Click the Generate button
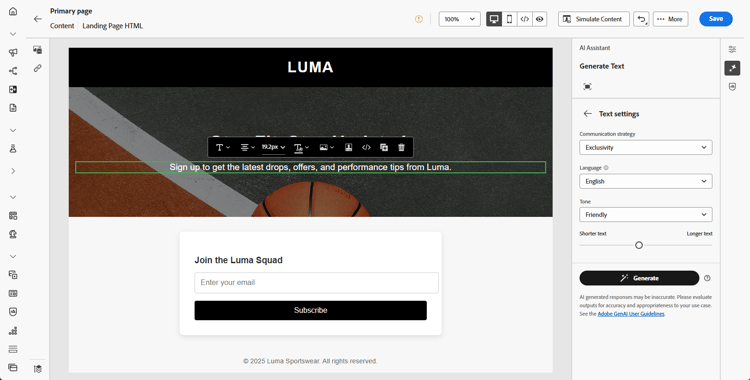This screenshot has width=750, height=380. 639,278
